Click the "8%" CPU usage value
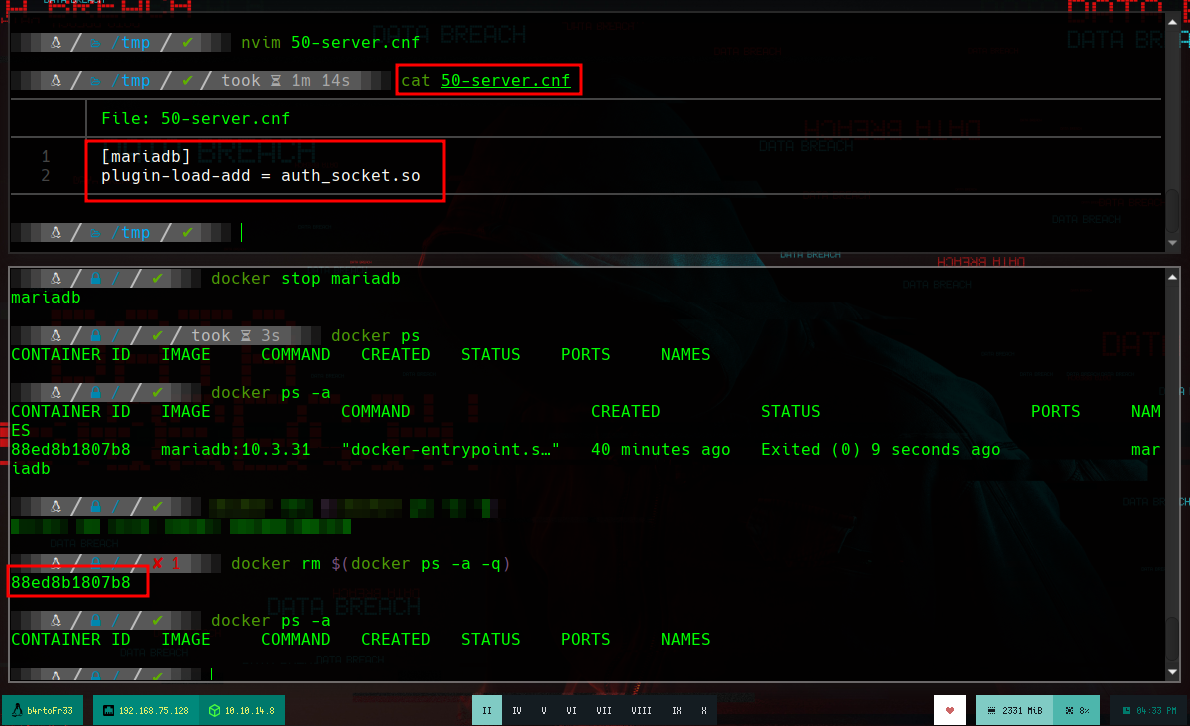 tap(1085, 711)
